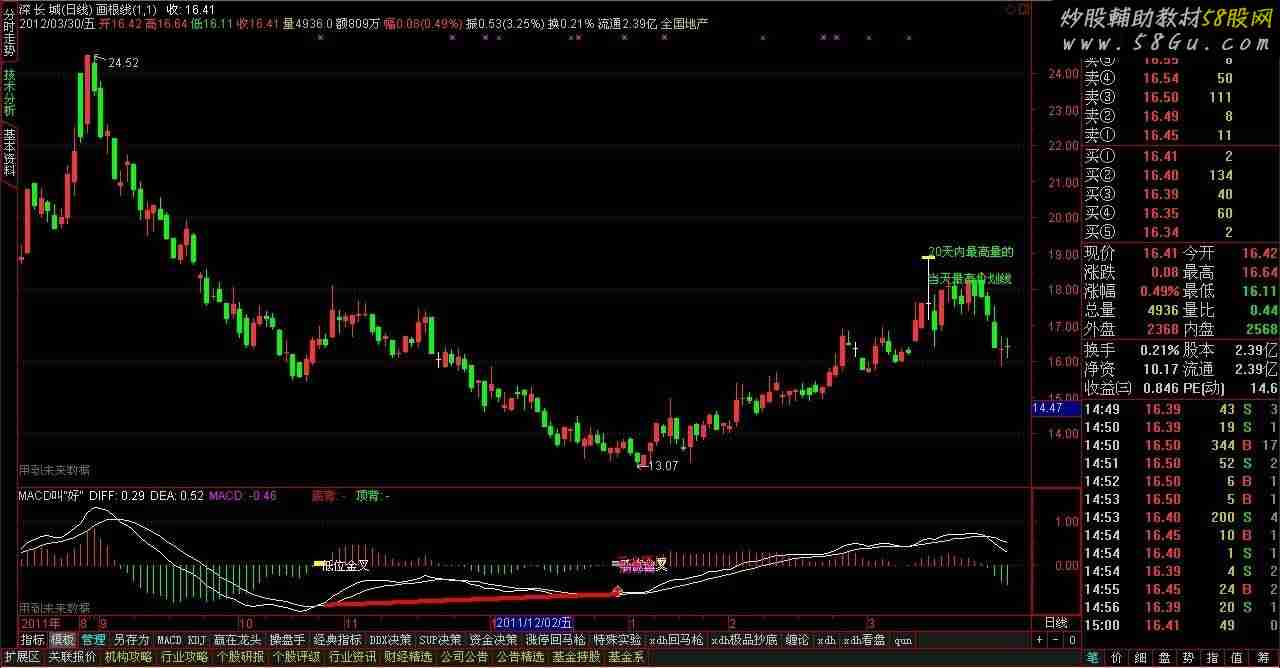The image size is (1280, 668).
Task: Click the MACD indicator title label
Action: 51,495
